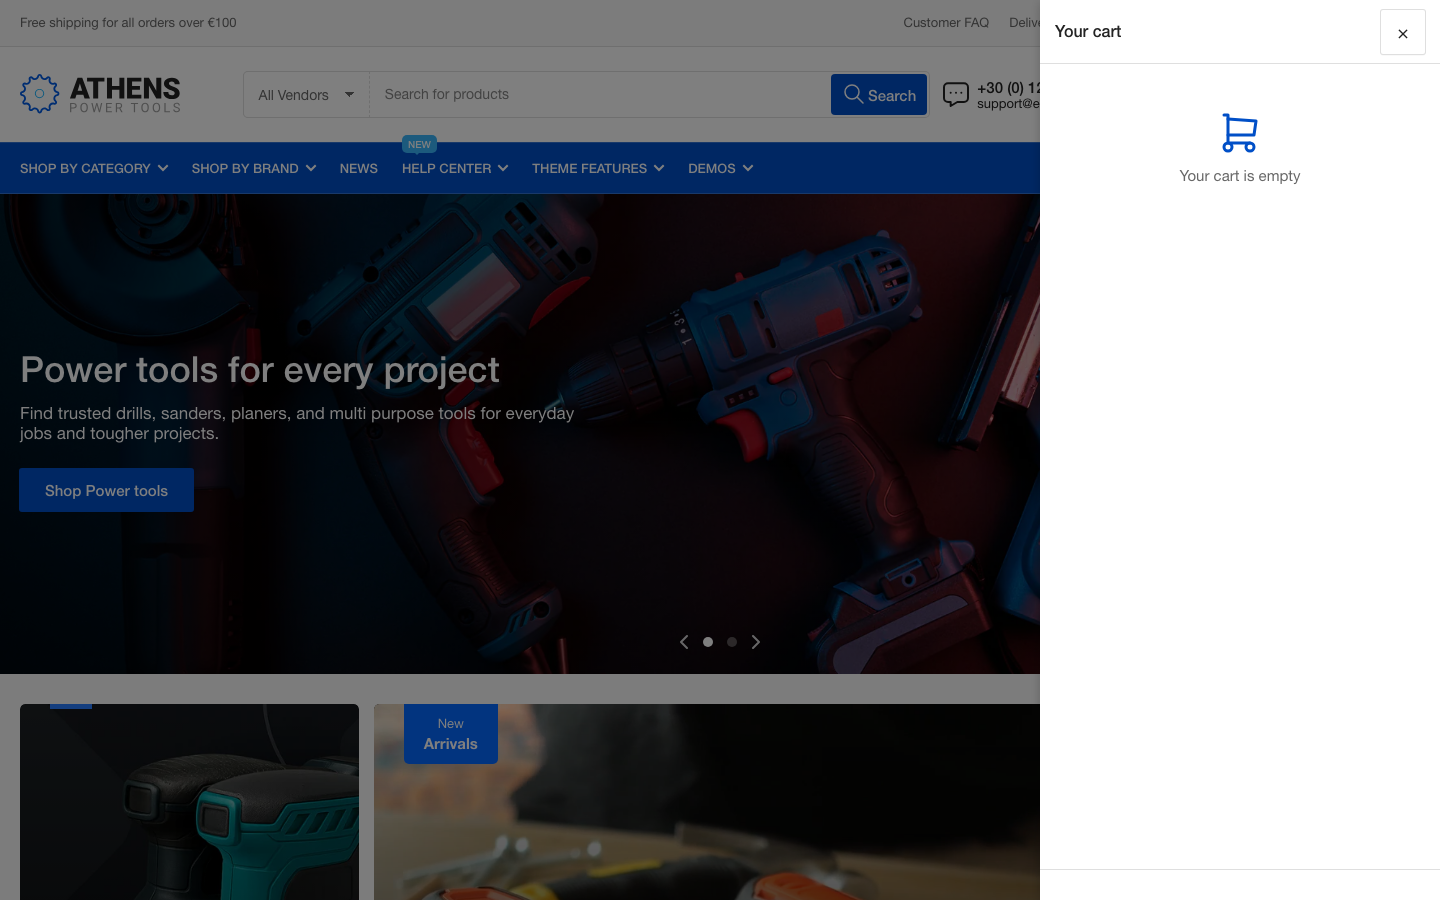
Task: Expand the Theme Features menu
Action: pos(598,168)
